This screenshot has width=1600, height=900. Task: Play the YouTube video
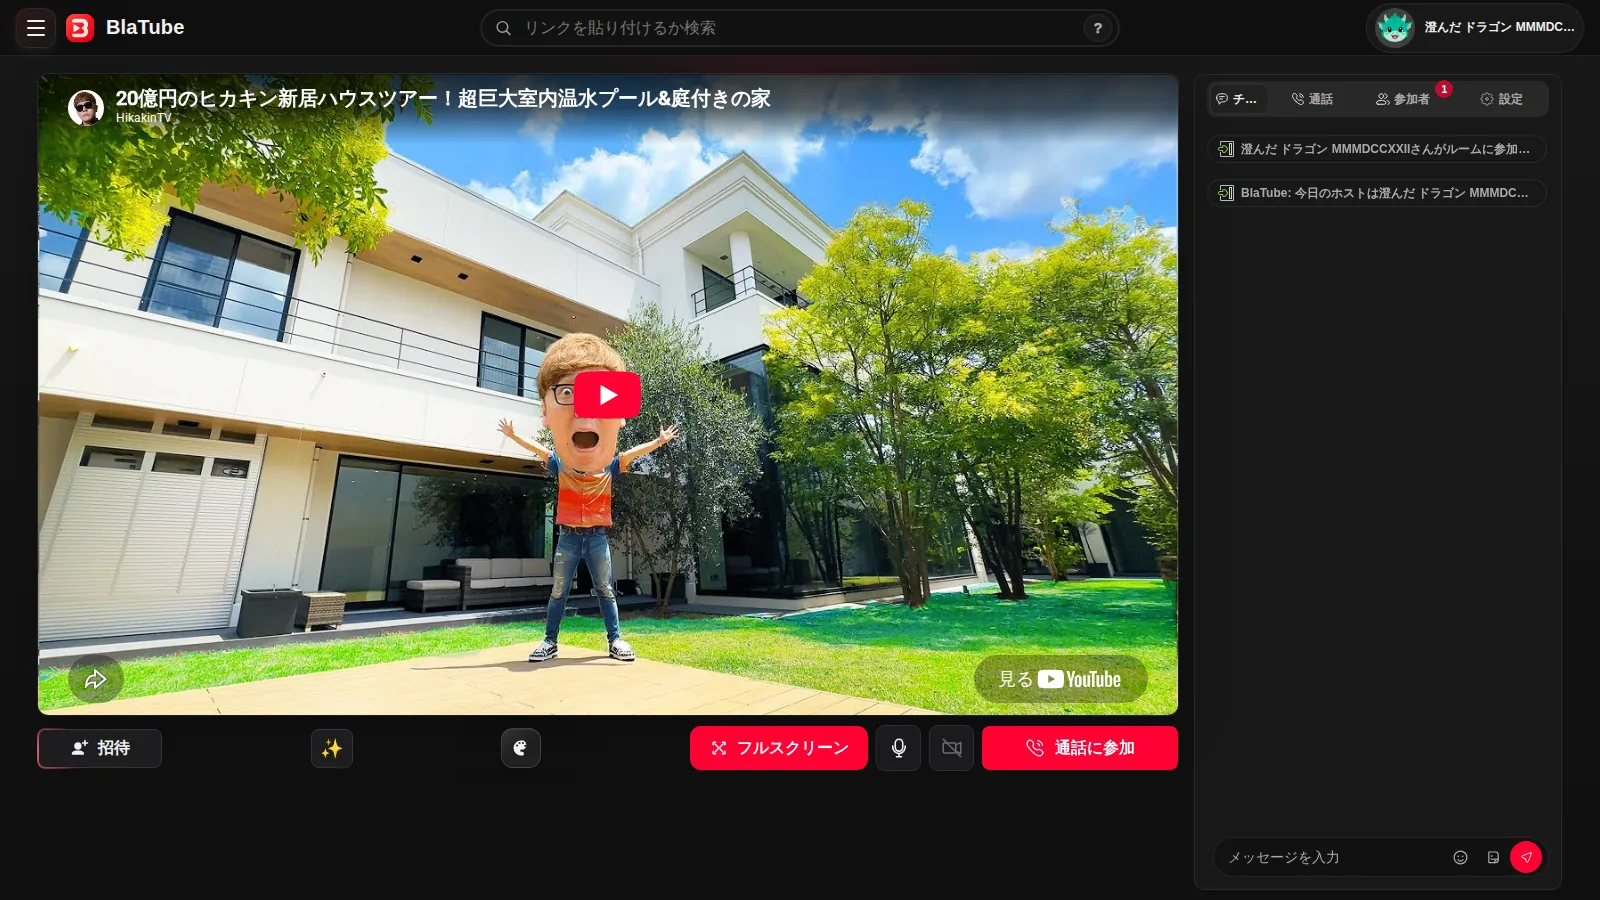click(x=607, y=395)
